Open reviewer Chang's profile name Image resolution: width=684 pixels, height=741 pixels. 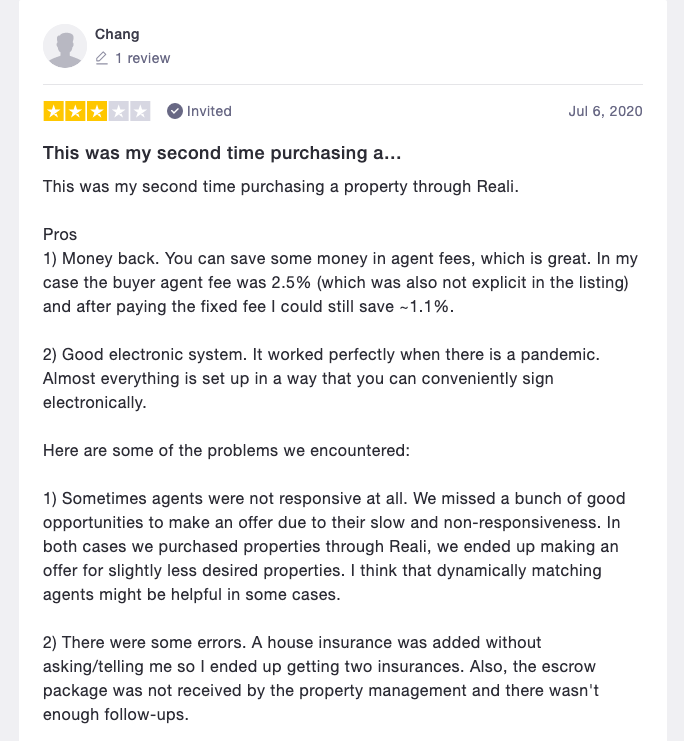pyautogui.click(x=117, y=34)
